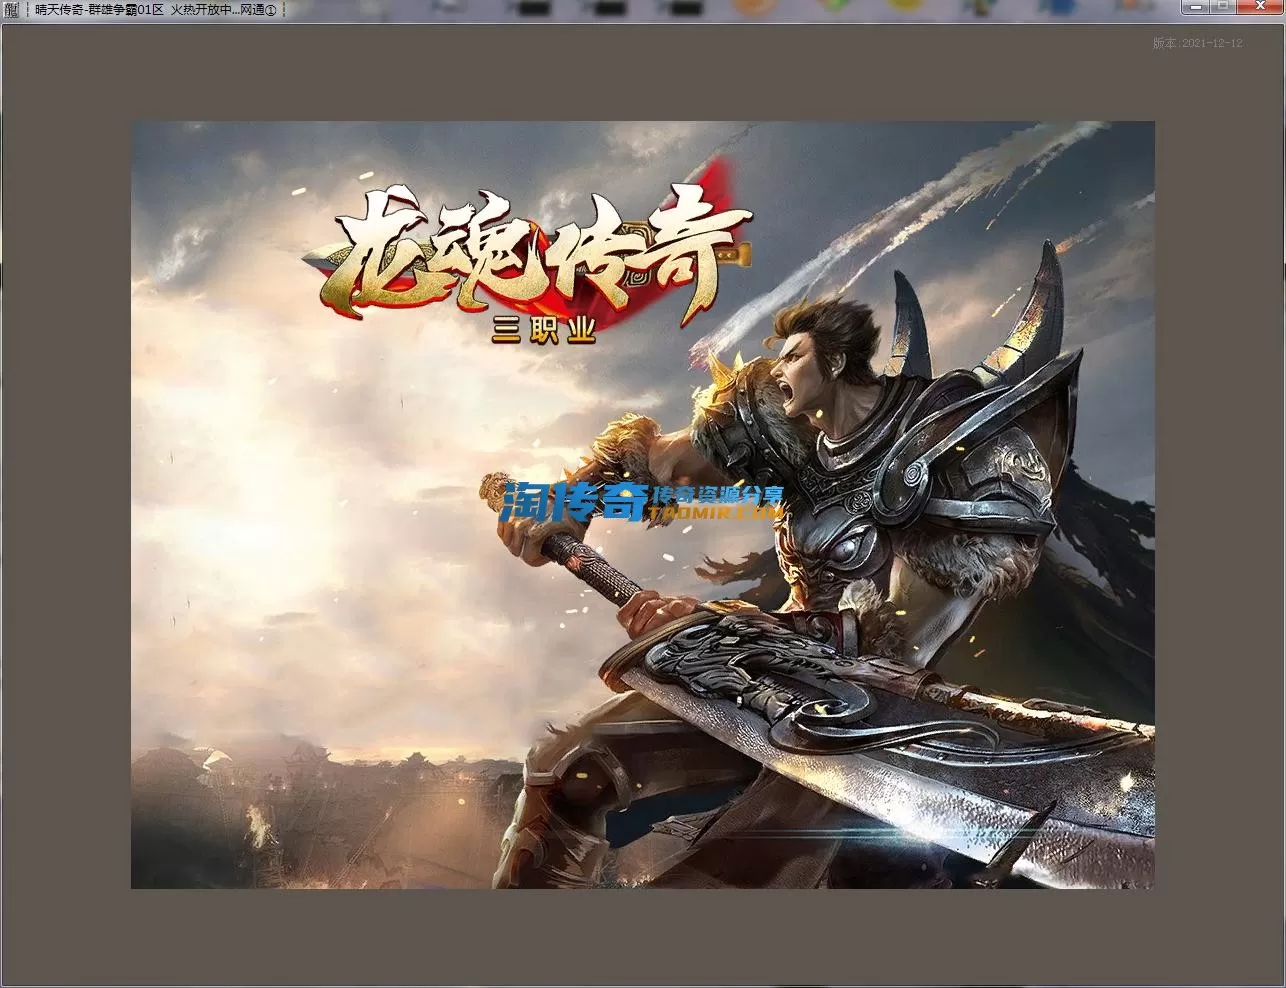Screen dimensions: 1286x988
Task: Click the 版本:2021-12-12 version label
Action: 1197,44
